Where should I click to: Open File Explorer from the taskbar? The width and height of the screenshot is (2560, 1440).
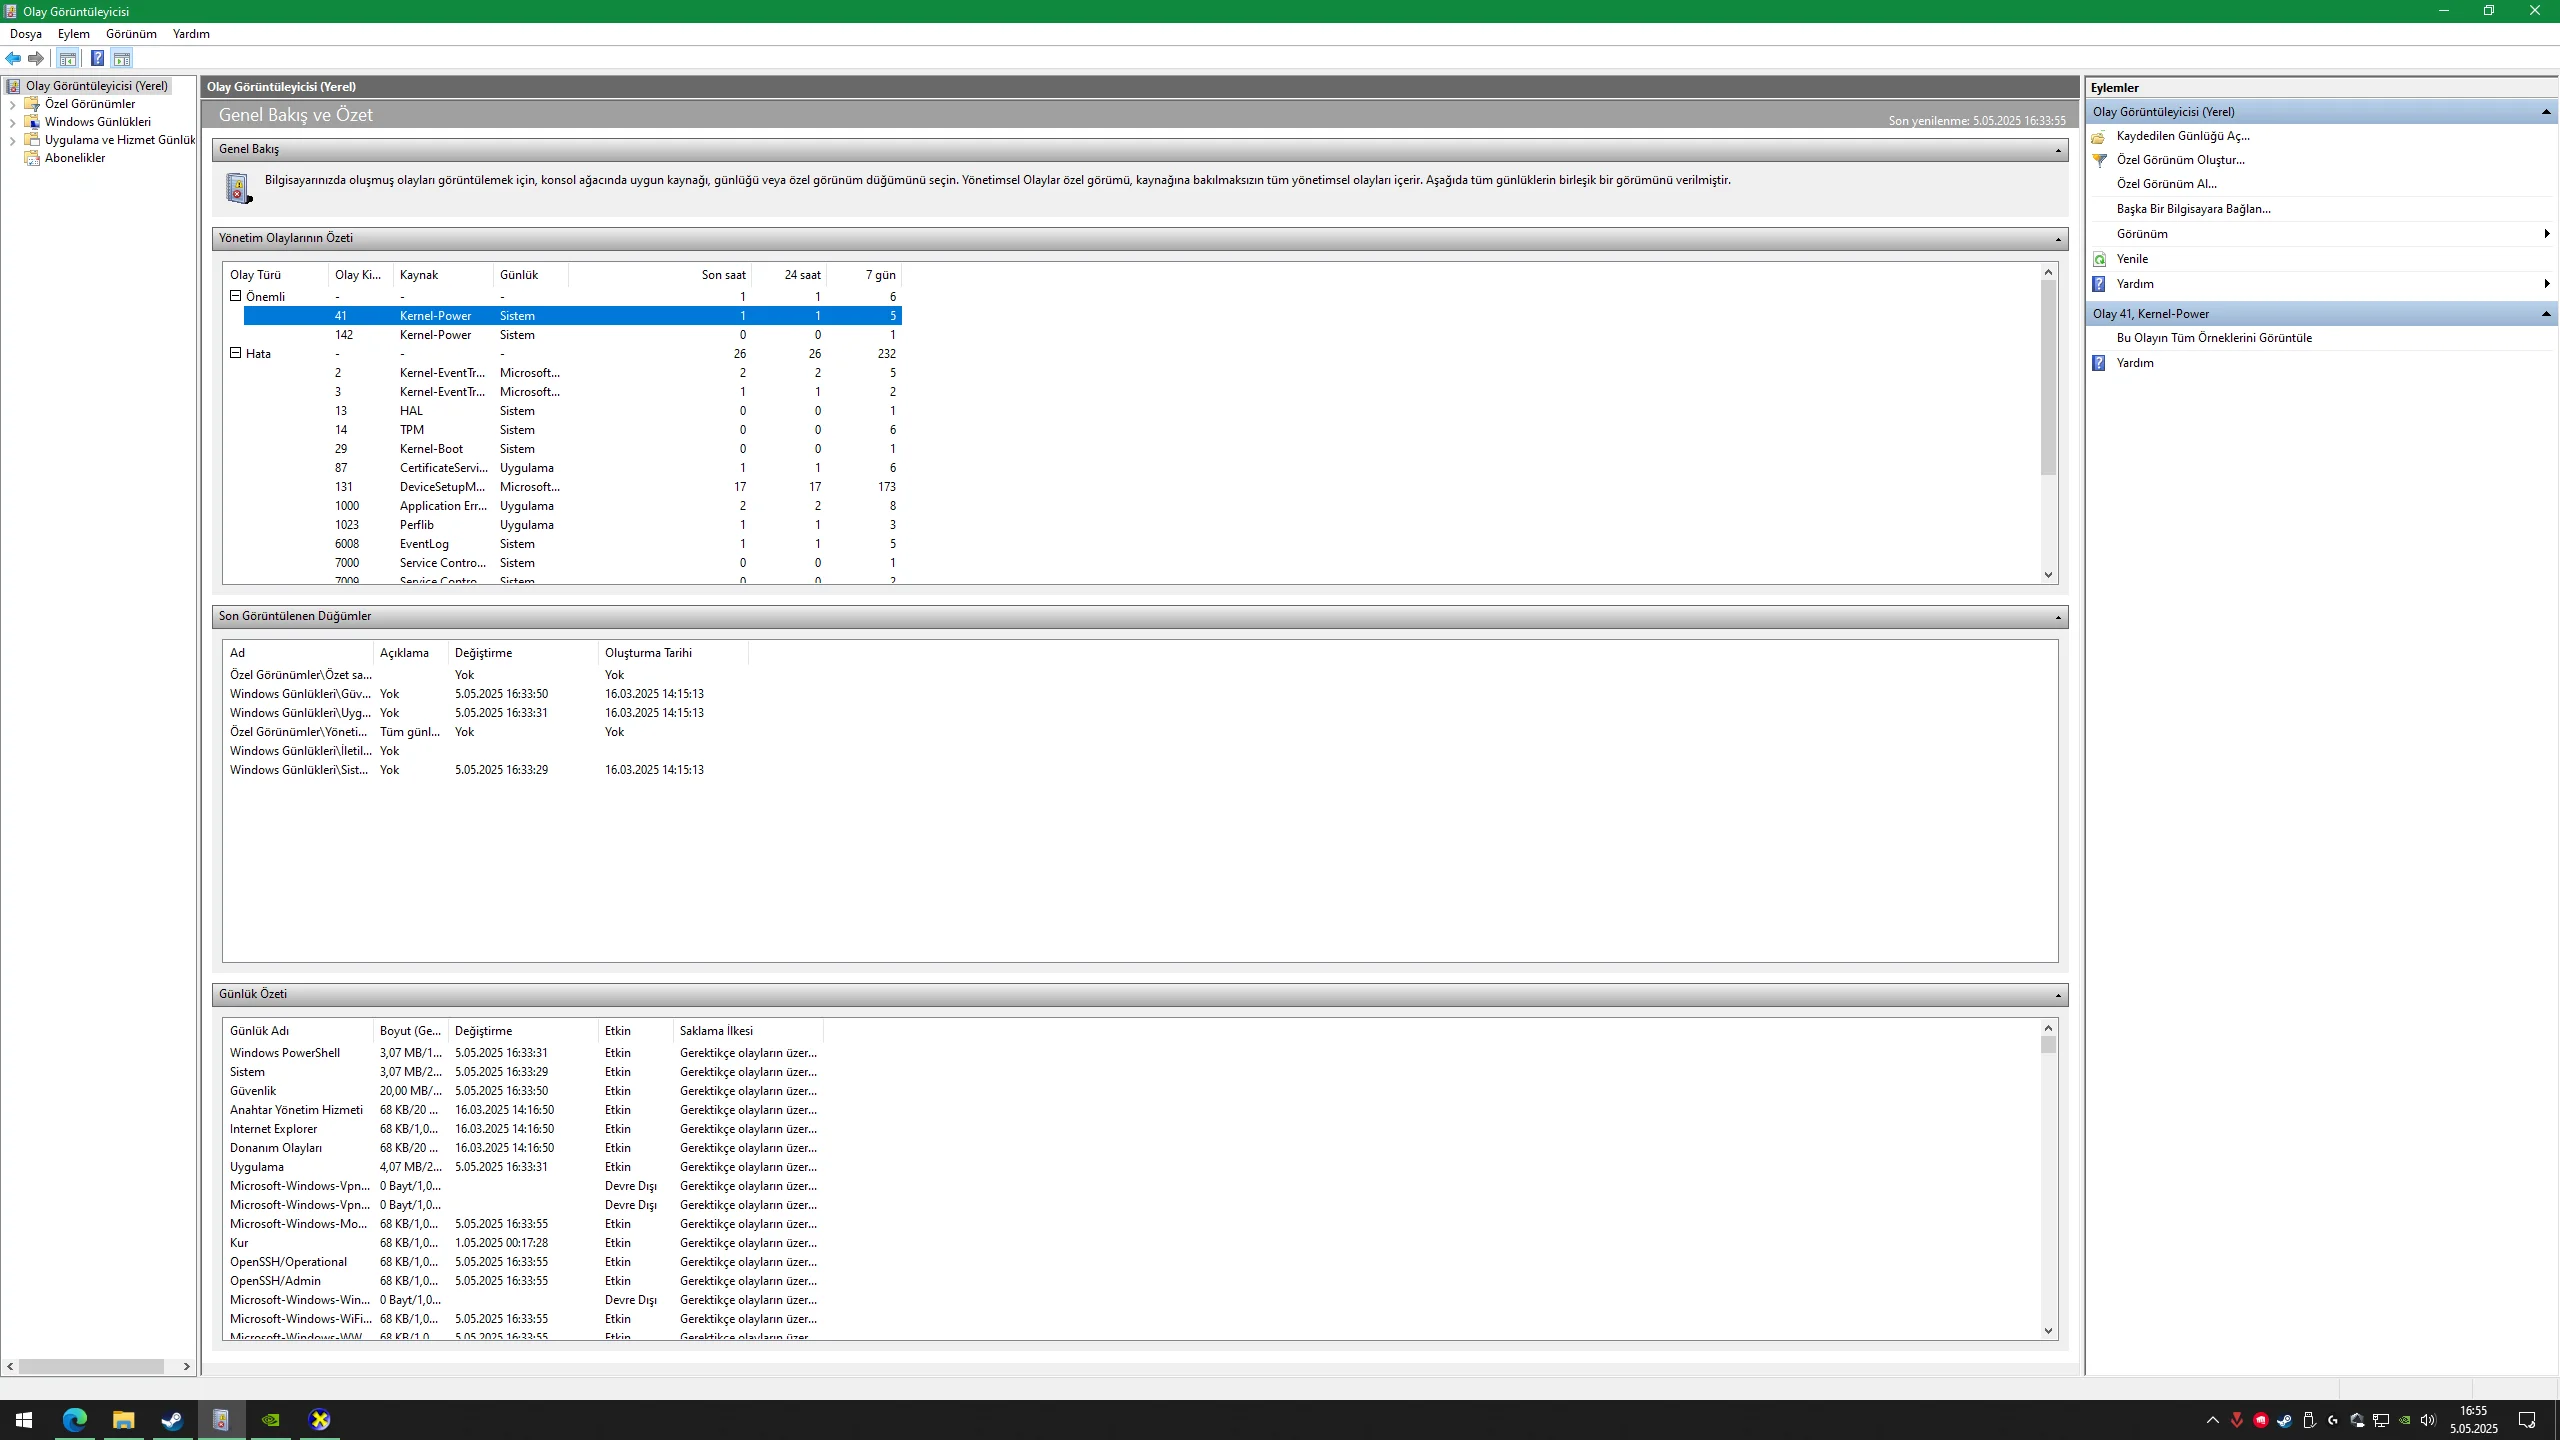coord(123,1420)
